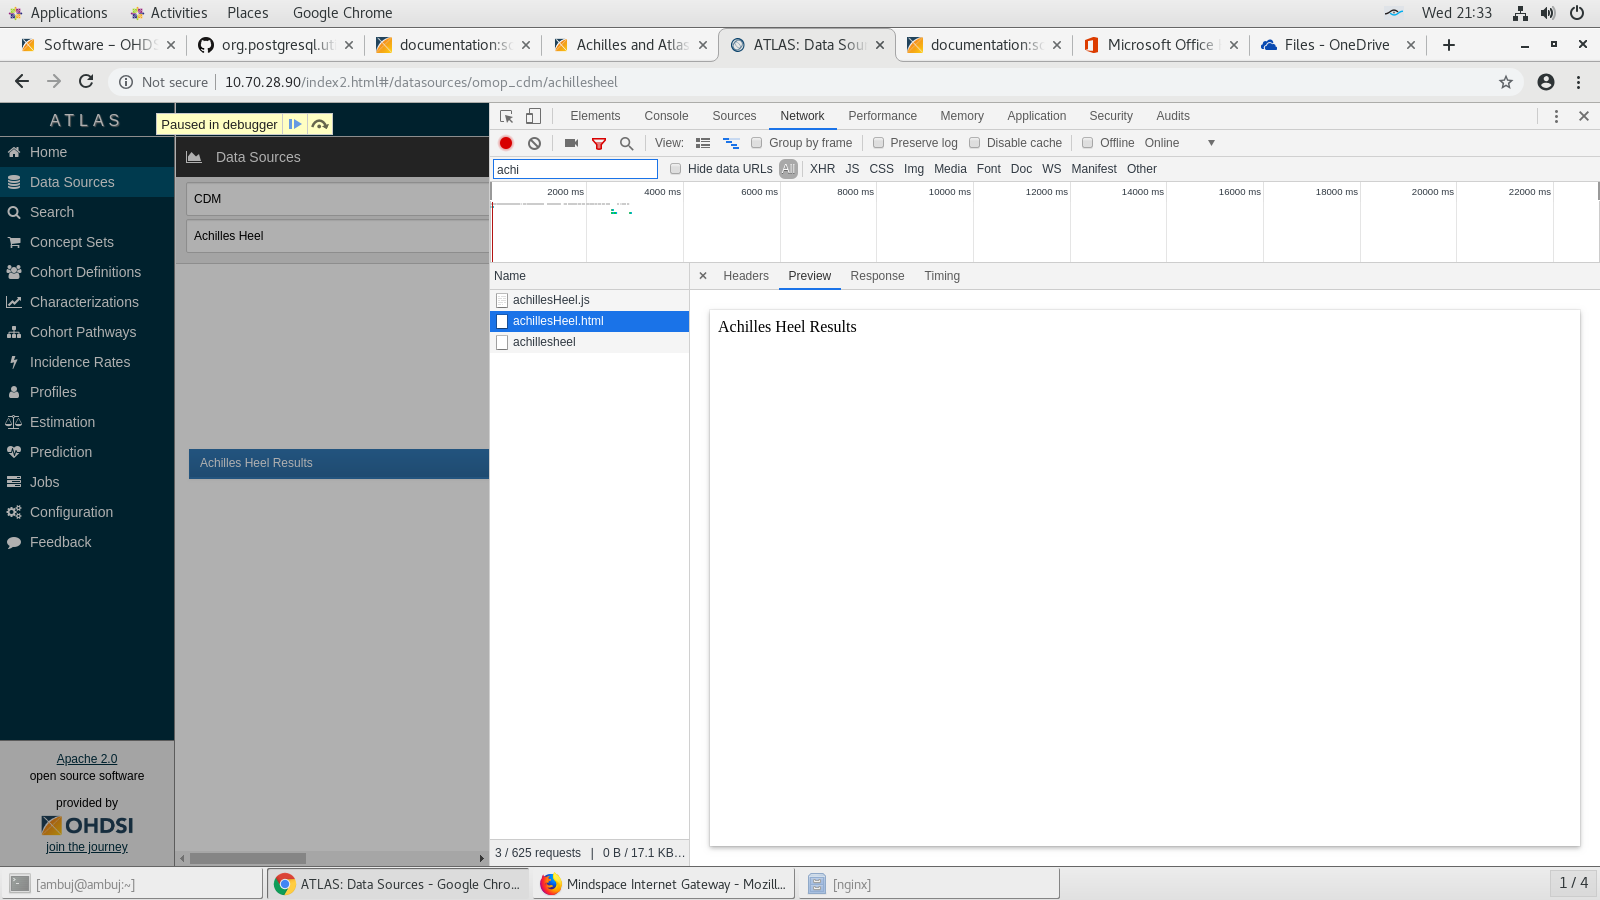
Task: Open the Mindspace Internet Gateway taskbar entry
Action: (663, 883)
